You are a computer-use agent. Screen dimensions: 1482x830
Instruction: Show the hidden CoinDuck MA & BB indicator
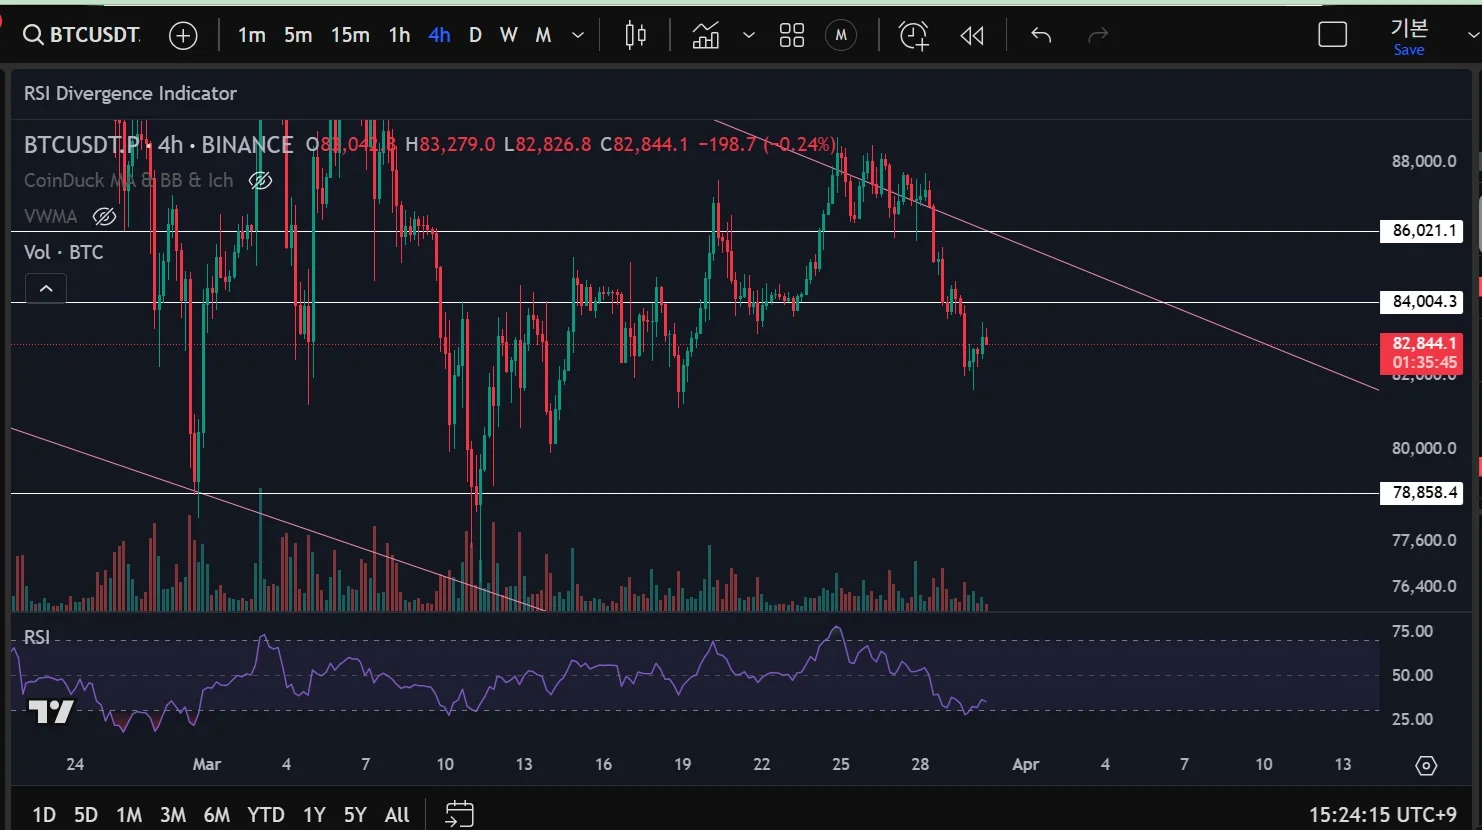(x=260, y=180)
